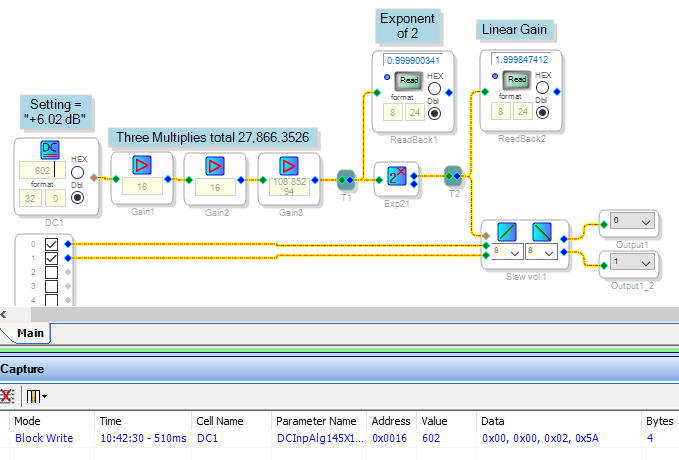Select Dbl radio in DC1 block

(77, 198)
